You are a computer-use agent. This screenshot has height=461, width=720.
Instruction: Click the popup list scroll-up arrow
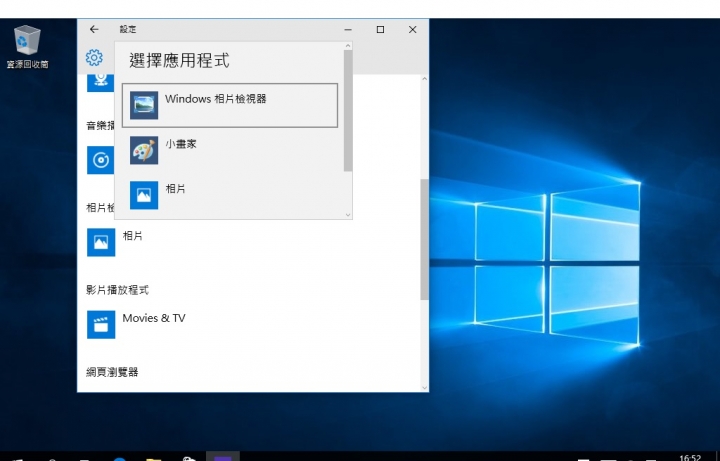[x=348, y=45]
